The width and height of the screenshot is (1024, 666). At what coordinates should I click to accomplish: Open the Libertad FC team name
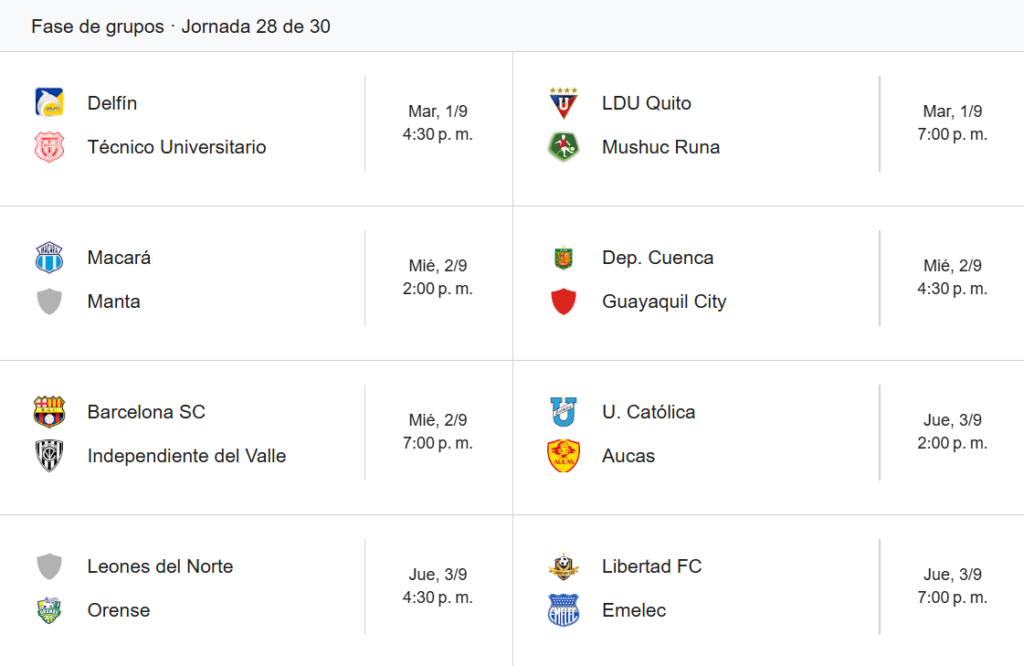652,566
